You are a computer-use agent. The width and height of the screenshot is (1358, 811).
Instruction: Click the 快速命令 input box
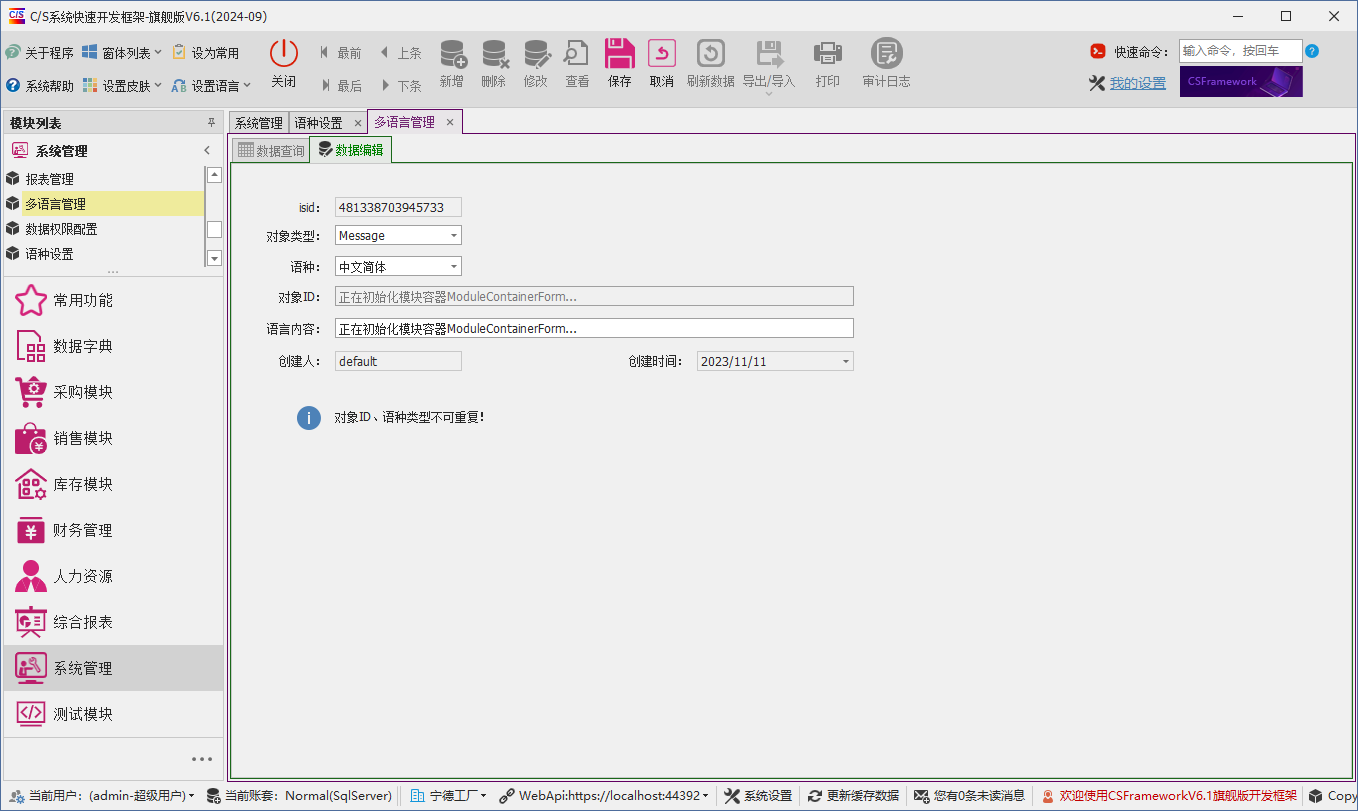pyautogui.click(x=1241, y=51)
